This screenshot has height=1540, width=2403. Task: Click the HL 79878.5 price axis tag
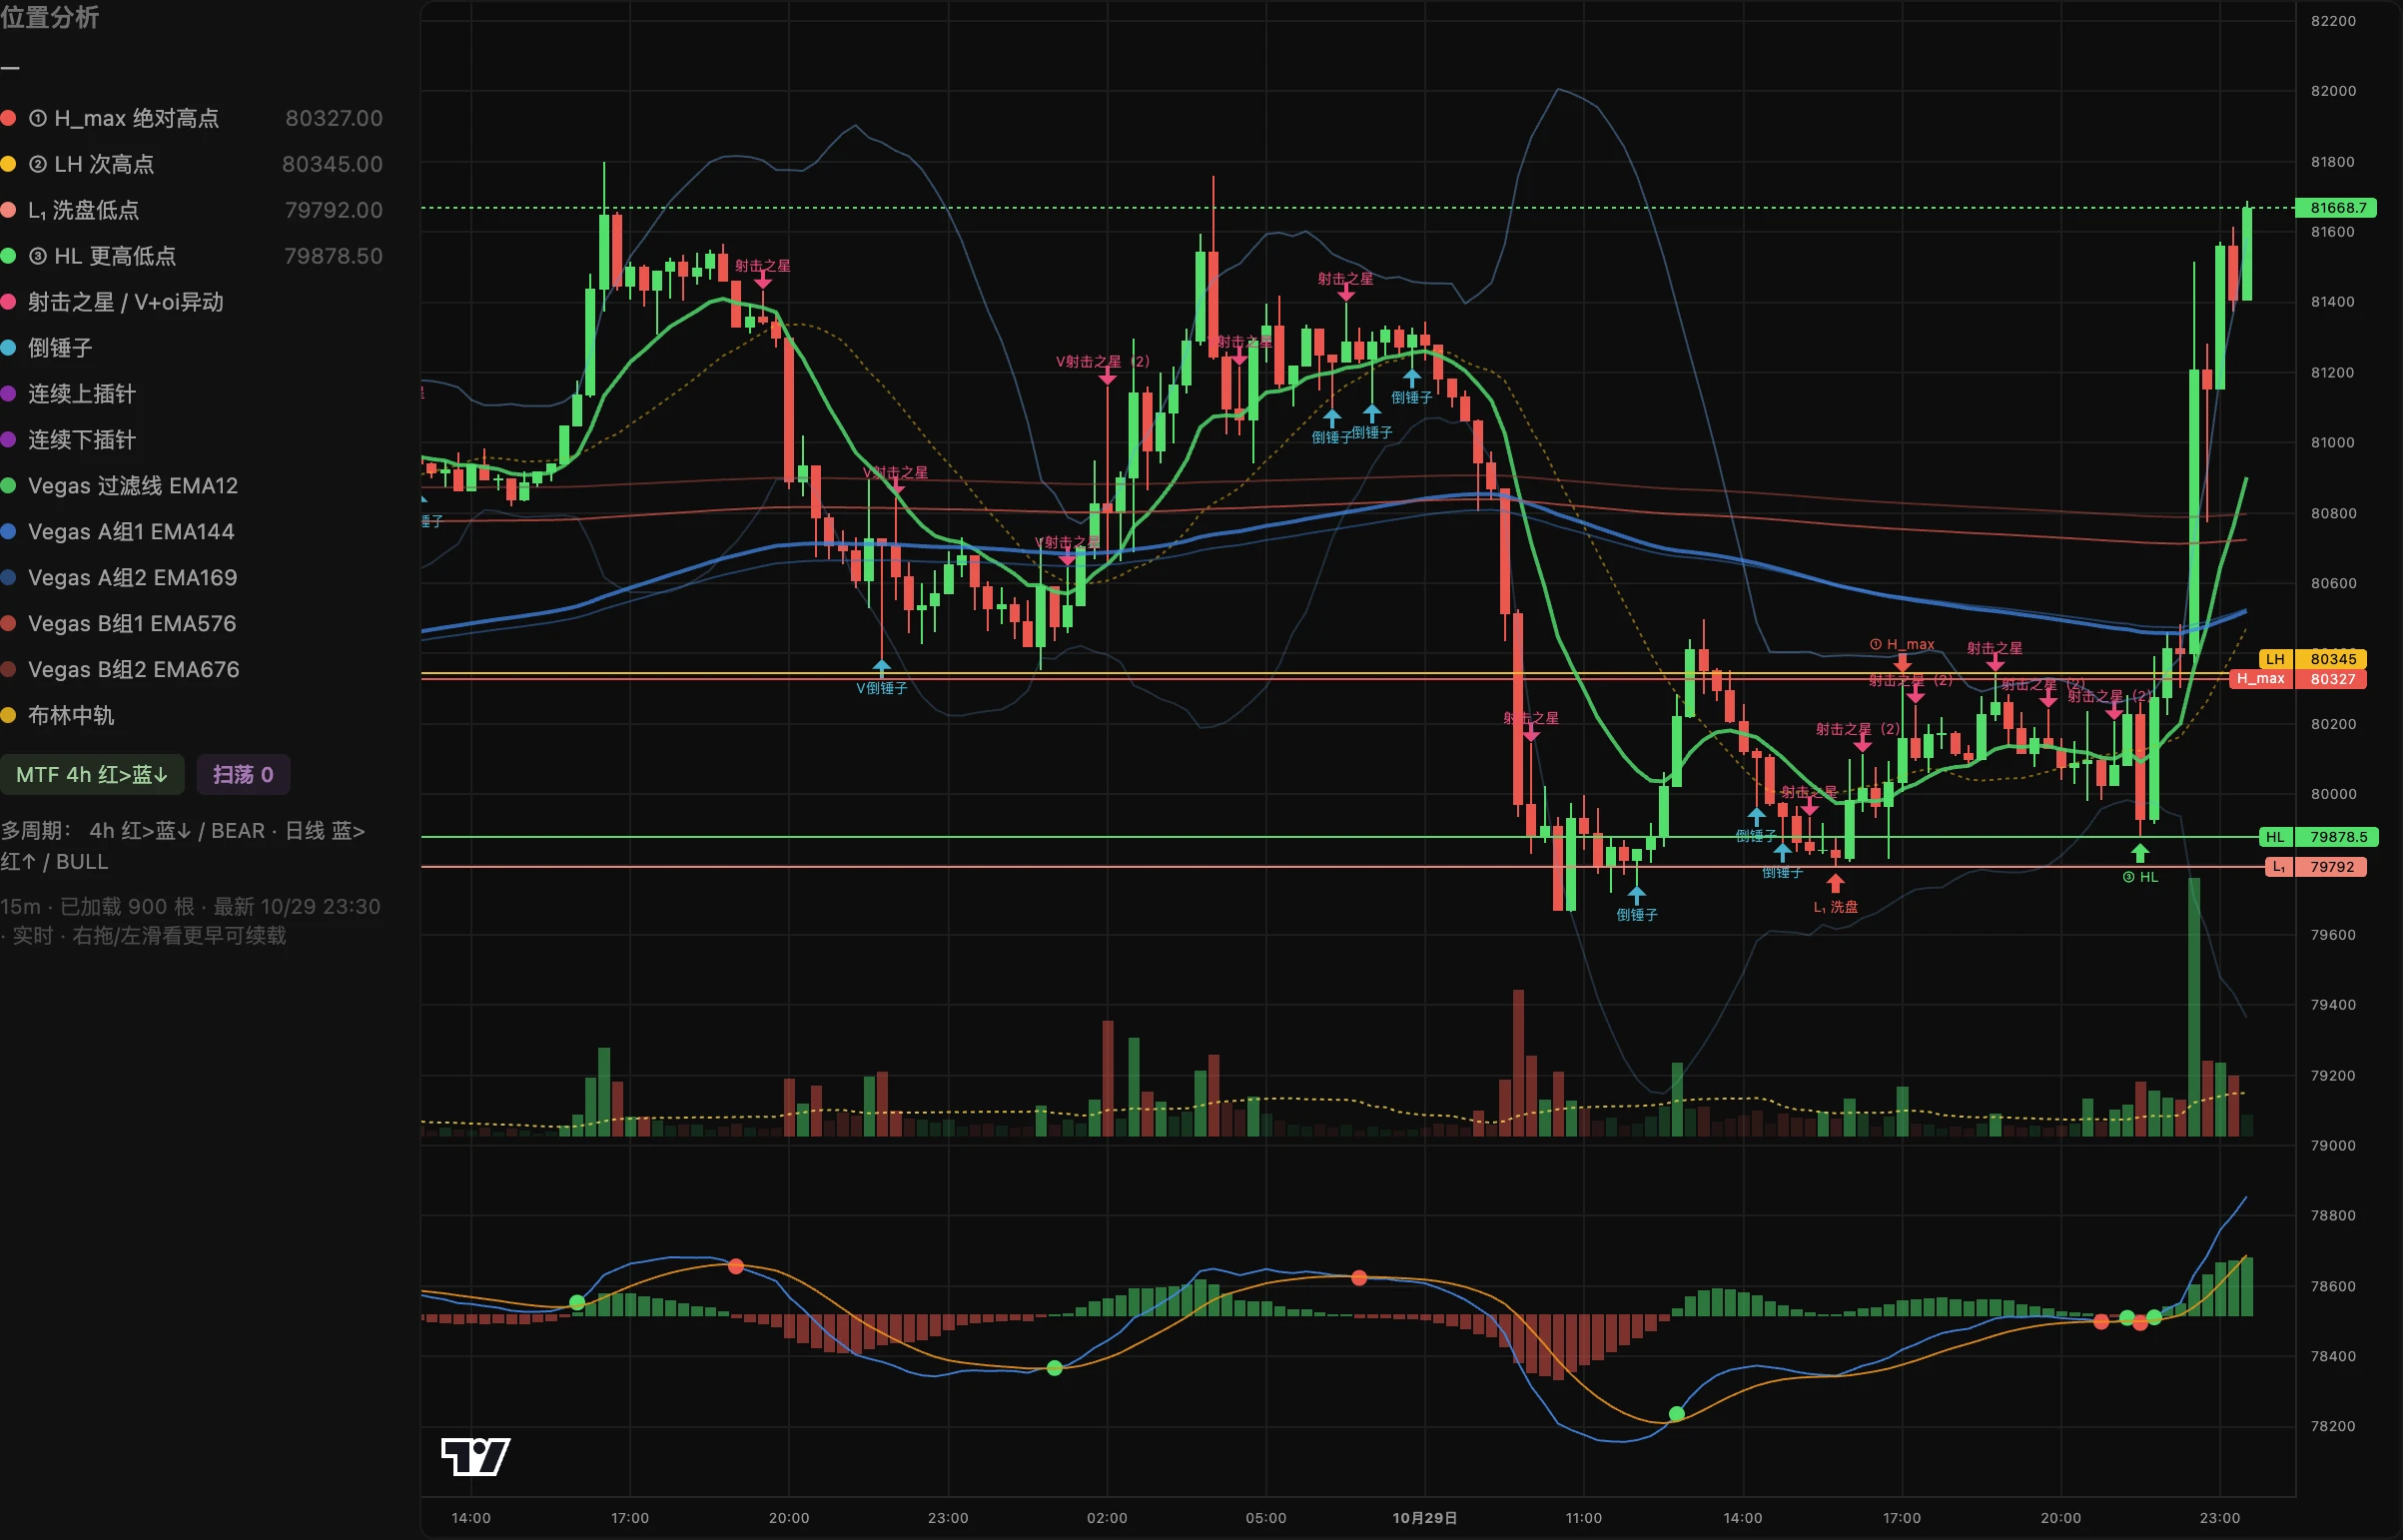click(x=2318, y=837)
